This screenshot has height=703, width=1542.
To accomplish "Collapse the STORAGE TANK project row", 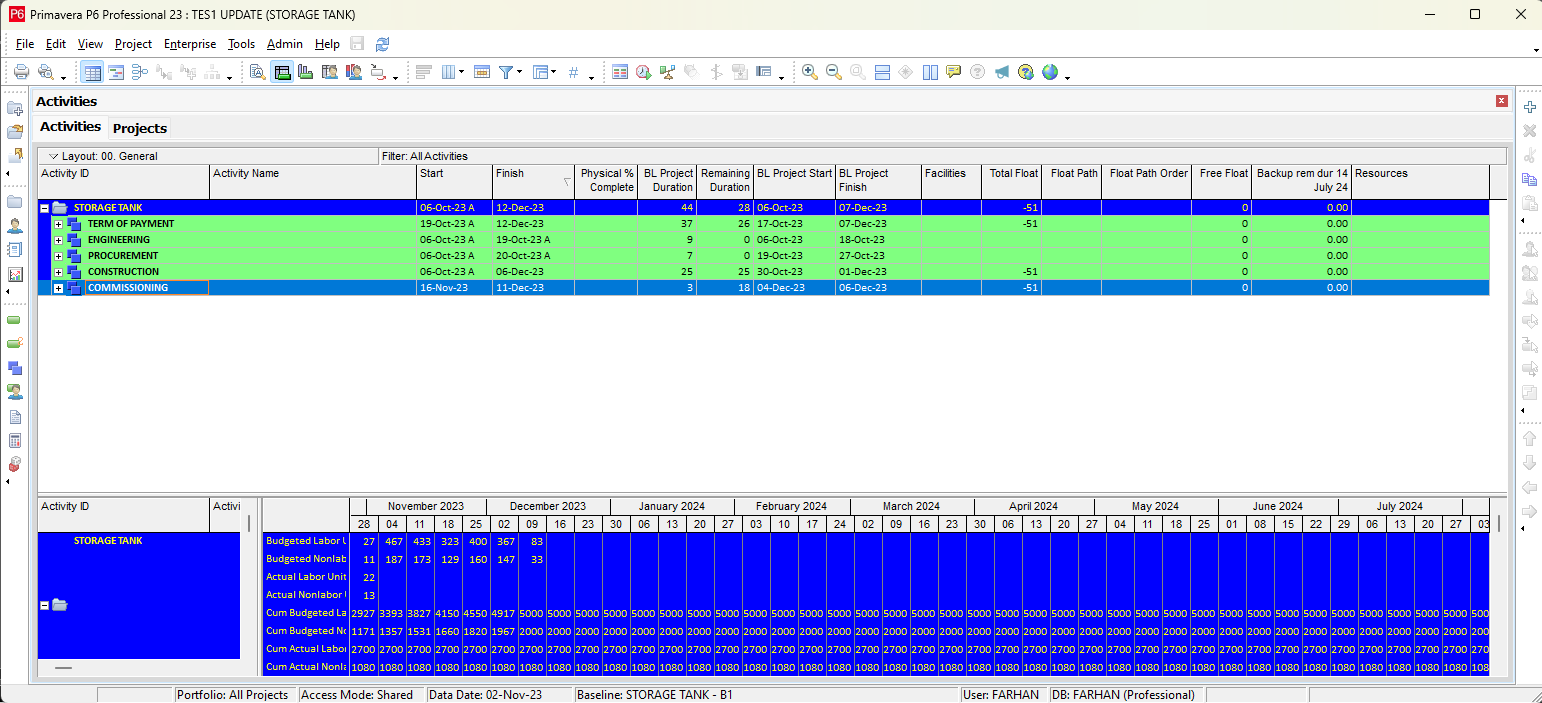I will coord(45,208).
